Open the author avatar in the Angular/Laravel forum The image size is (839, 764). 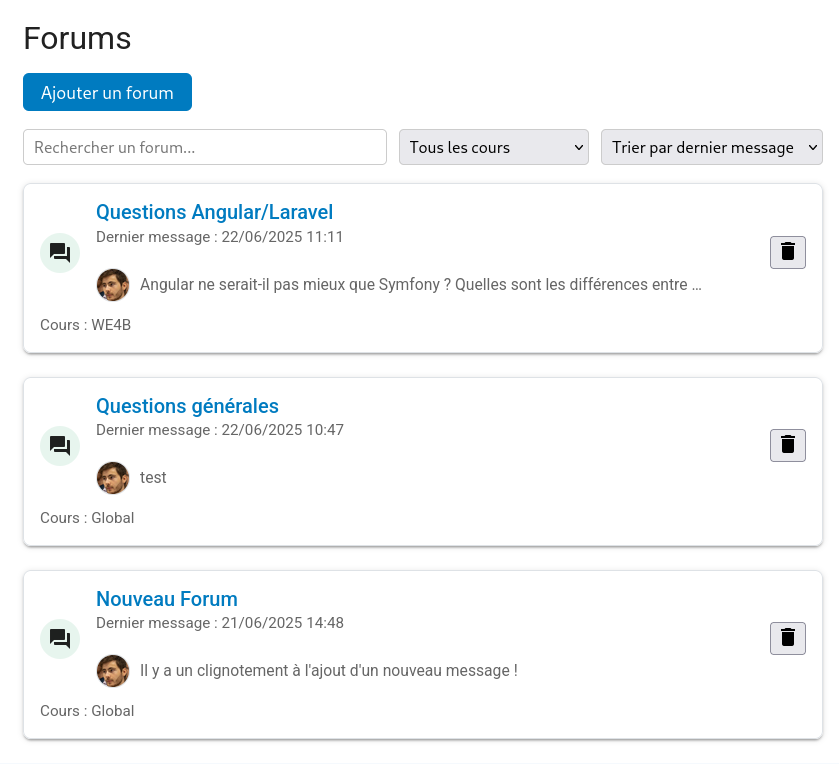(x=112, y=284)
